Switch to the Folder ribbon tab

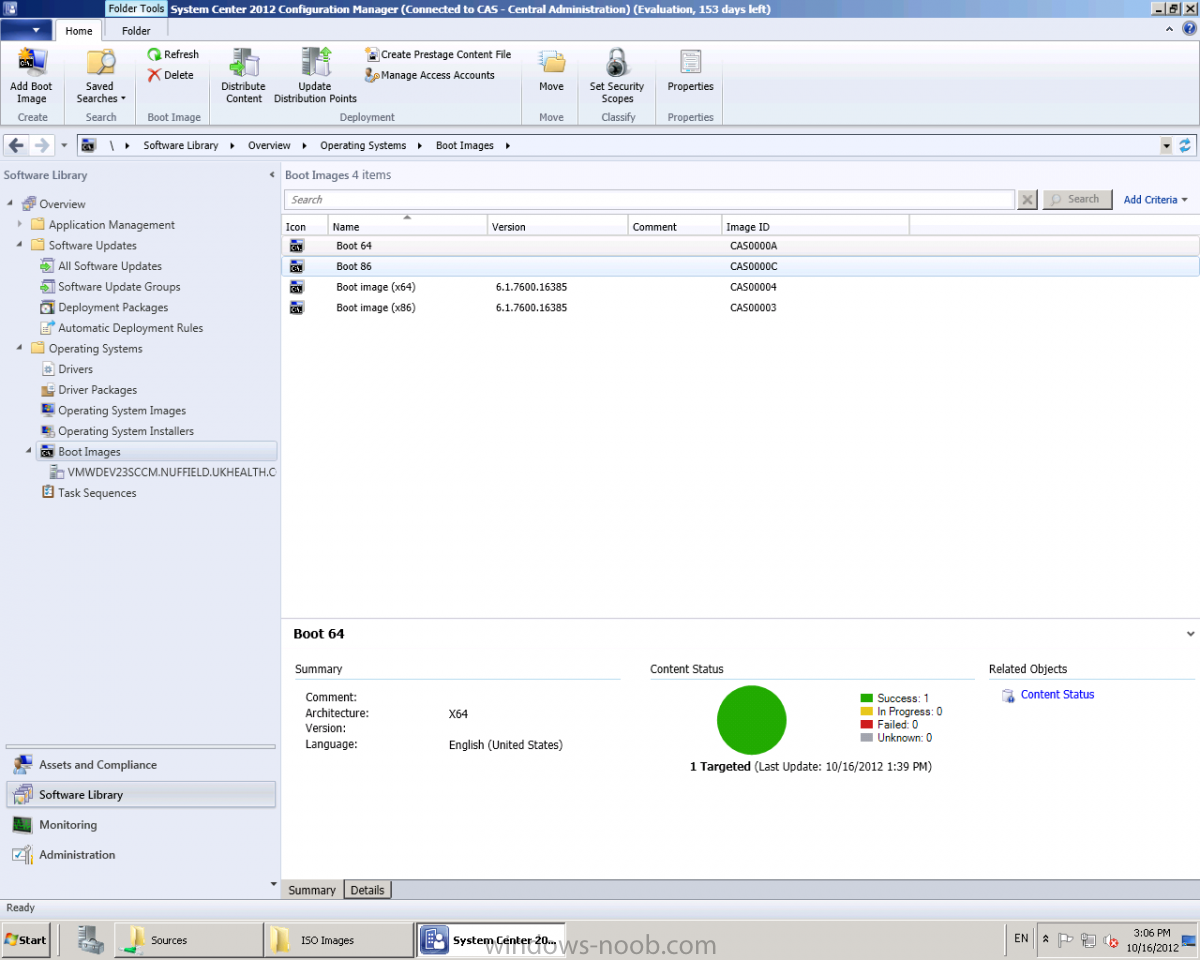[136, 31]
